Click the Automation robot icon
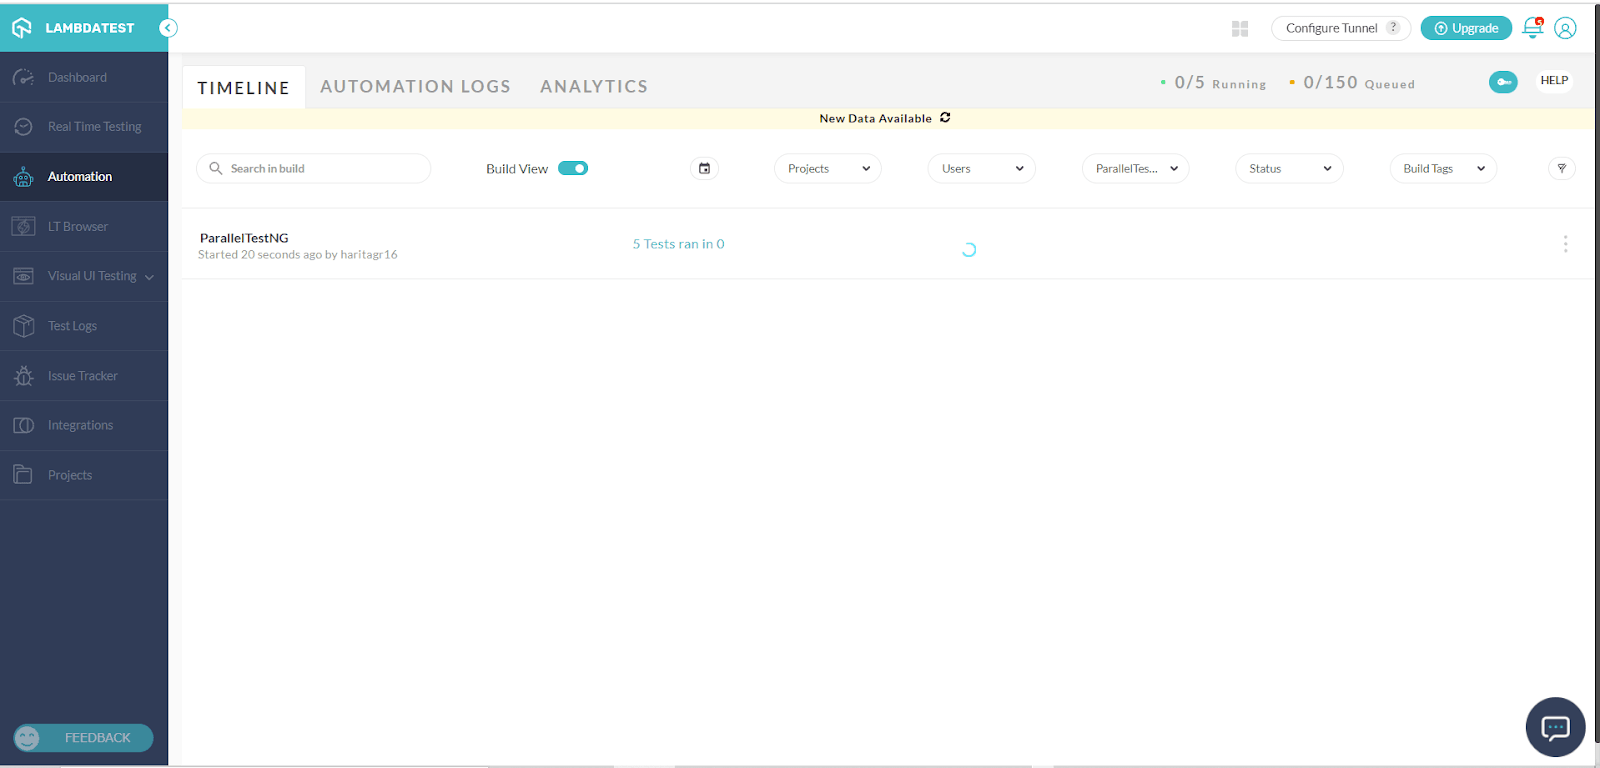 pos(23,177)
